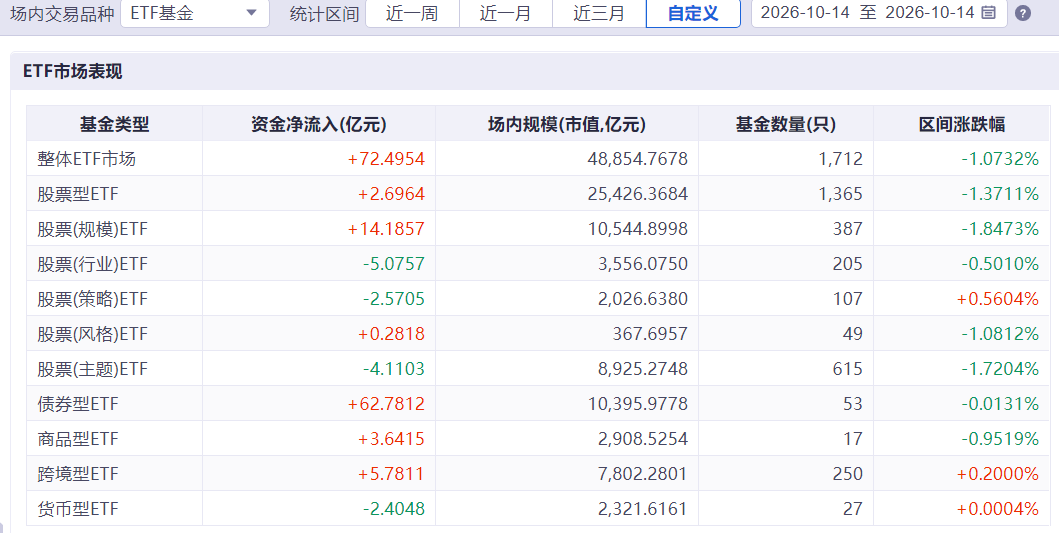Select 货币型ETF row label
Image resolution: width=1059 pixels, height=533 pixels.
(78, 509)
